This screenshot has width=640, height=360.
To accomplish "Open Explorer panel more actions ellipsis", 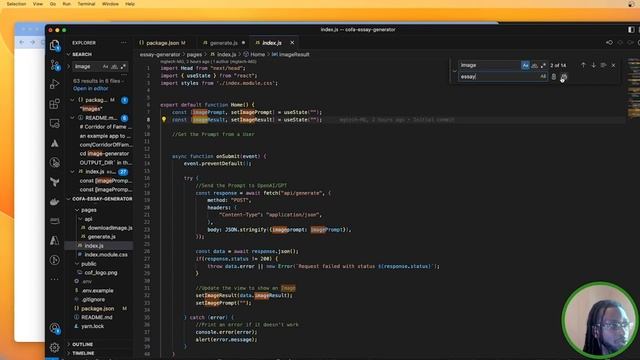I will (x=124, y=42).
